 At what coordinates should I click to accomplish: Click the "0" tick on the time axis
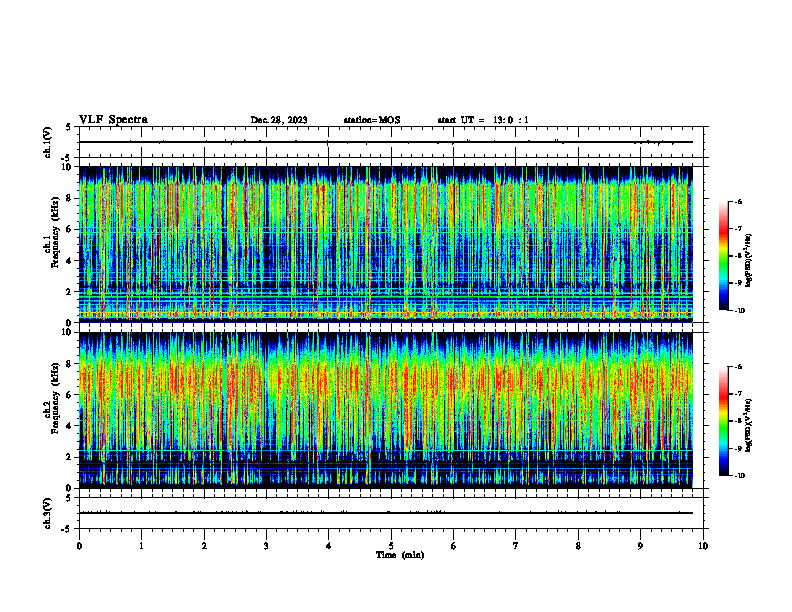79,546
